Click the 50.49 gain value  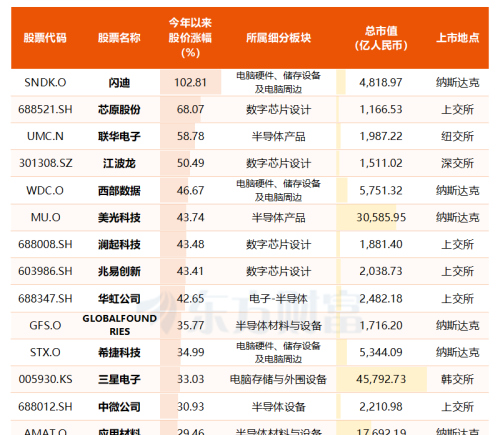190,163
